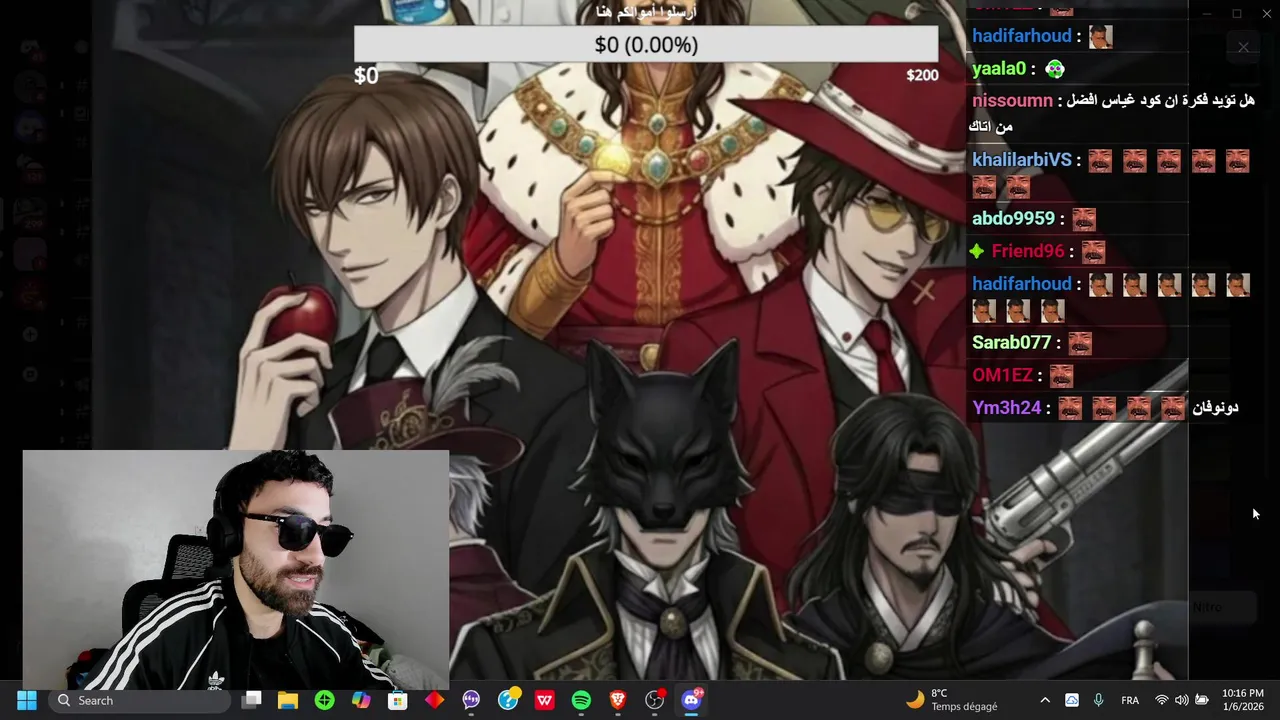The width and height of the screenshot is (1280, 720).
Task: Switch the FRA keyboard language indicator
Action: point(1130,700)
